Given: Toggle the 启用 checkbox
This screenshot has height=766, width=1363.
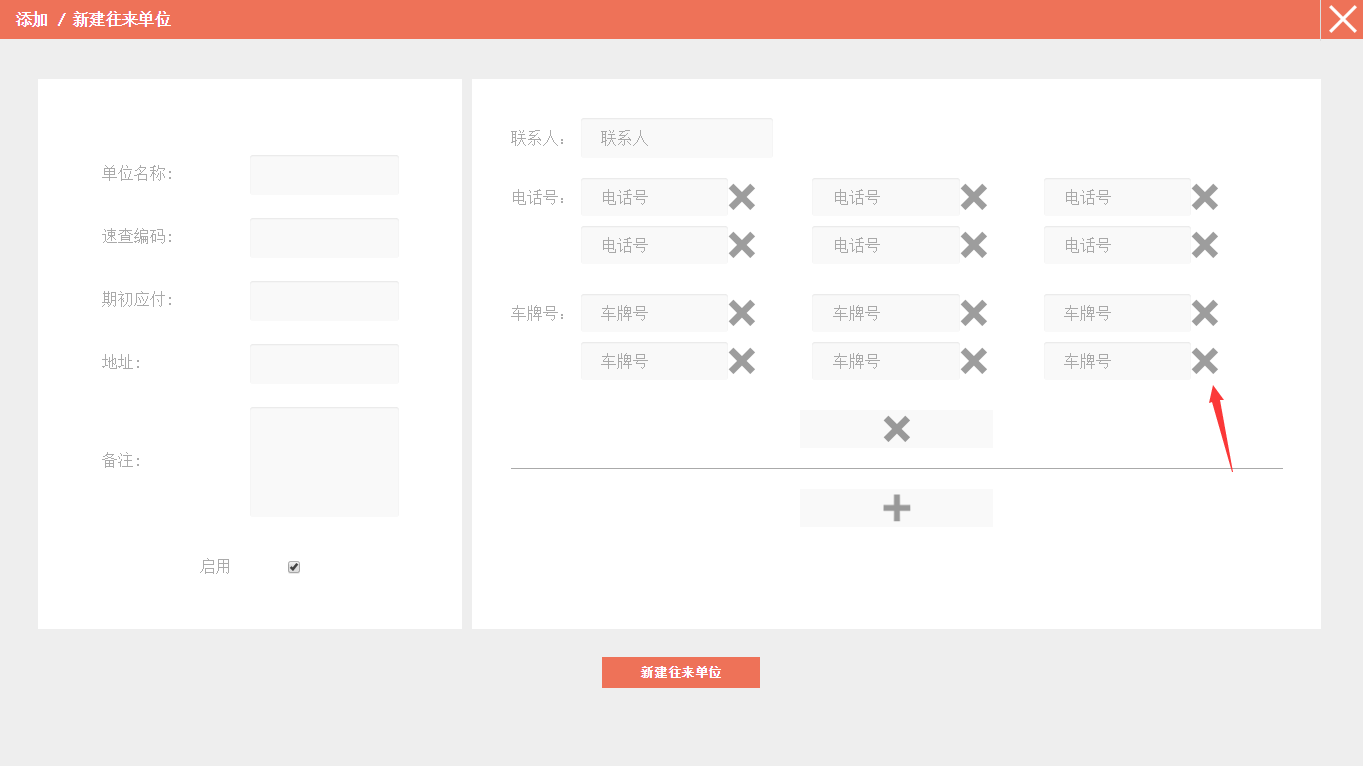Looking at the screenshot, I should (294, 567).
